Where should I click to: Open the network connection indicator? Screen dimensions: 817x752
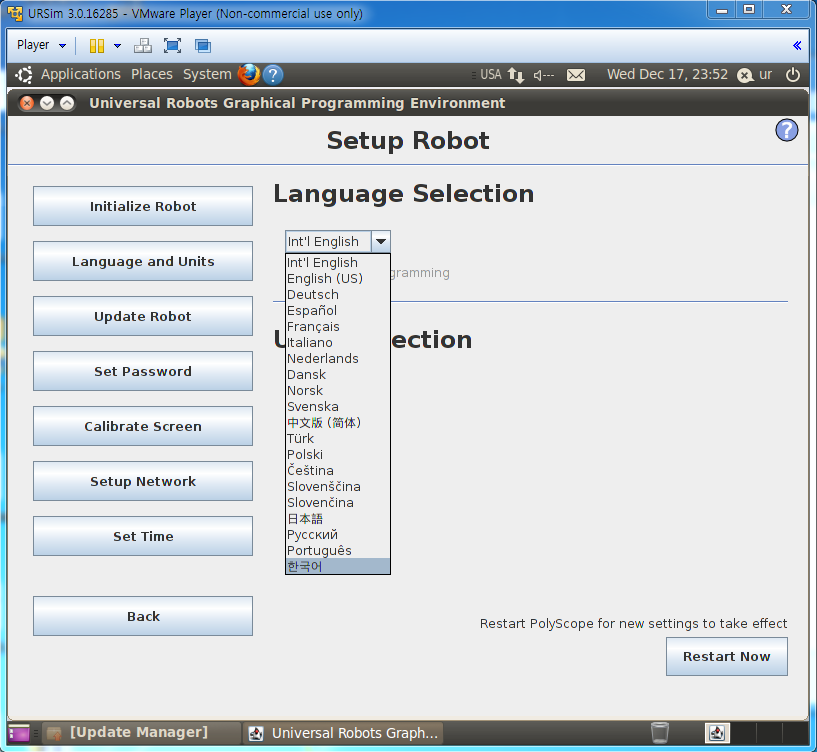[x=516, y=75]
